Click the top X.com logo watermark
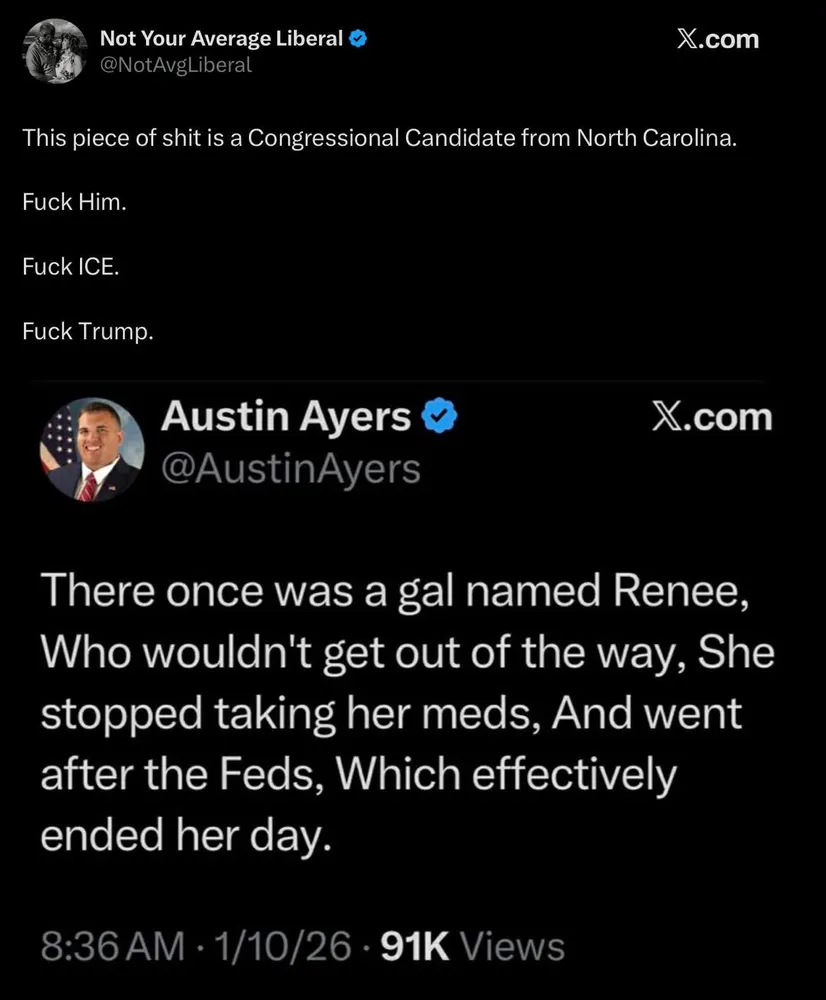This screenshot has height=1000, width=826. pyautogui.click(x=718, y=40)
